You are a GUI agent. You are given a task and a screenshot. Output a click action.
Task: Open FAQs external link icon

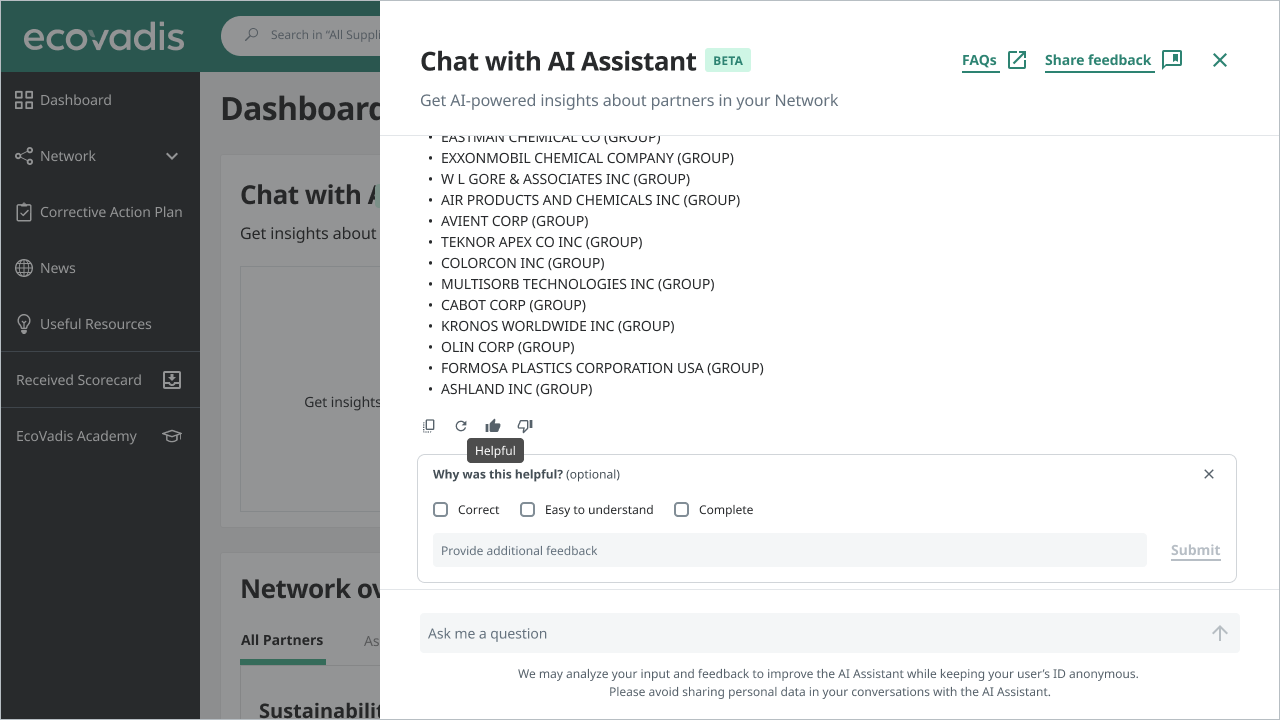coord(1017,60)
